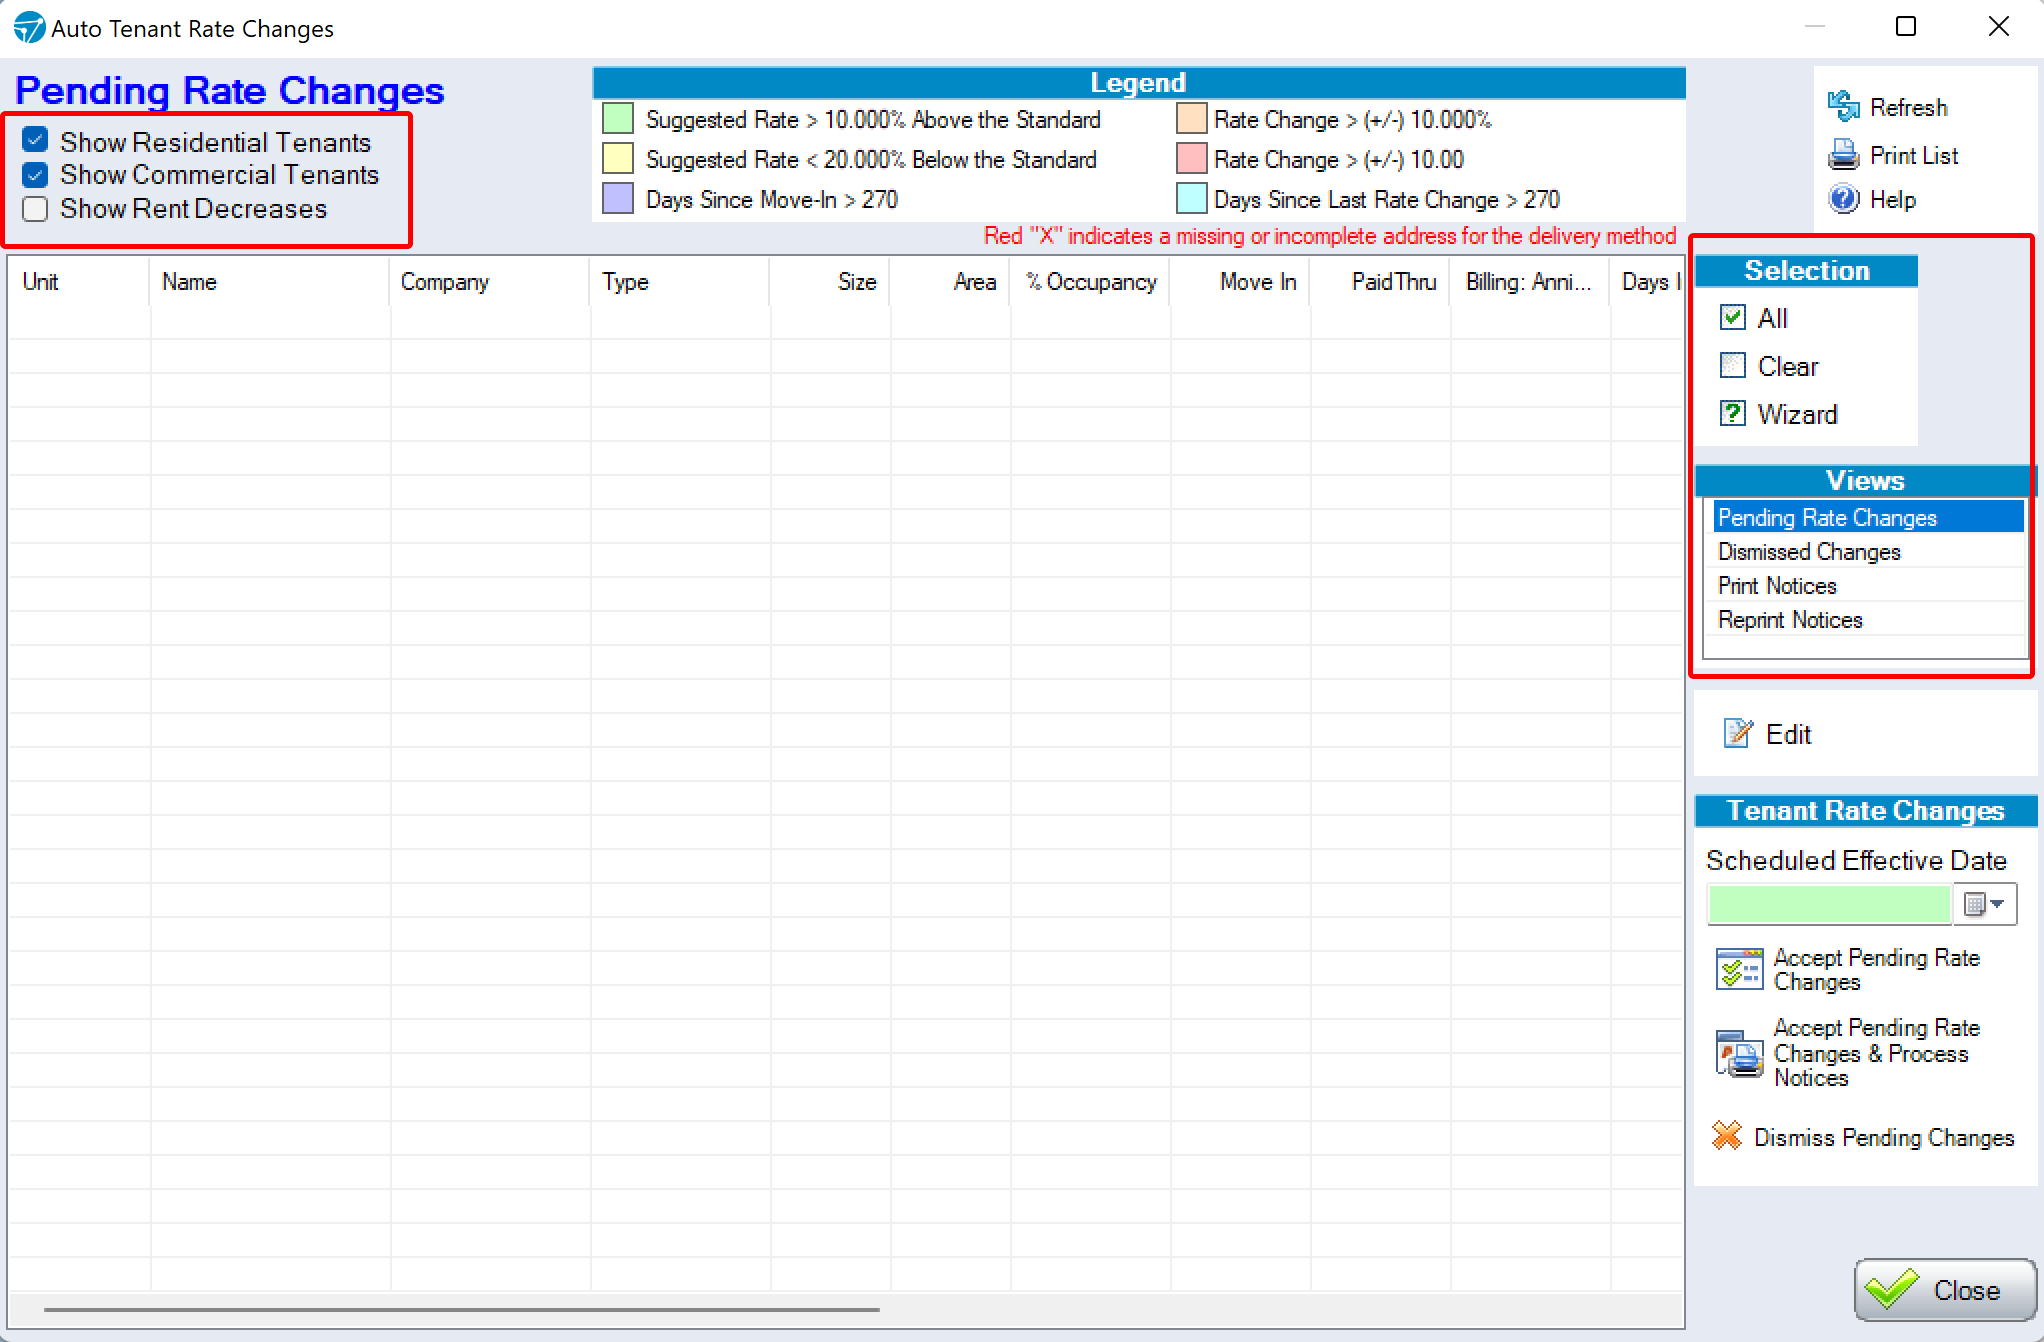The image size is (2044, 1342).
Task: Click the Dismiss Pending Changes X icon
Action: click(x=1727, y=1136)
